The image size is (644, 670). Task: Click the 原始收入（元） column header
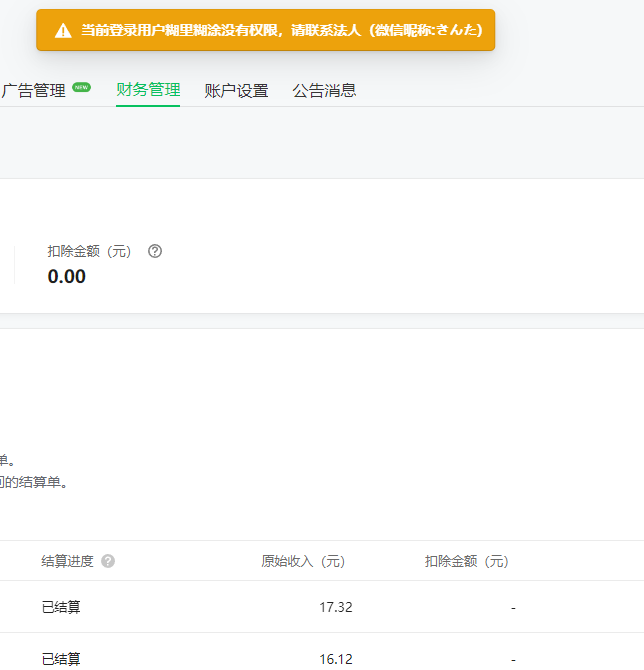303,561
